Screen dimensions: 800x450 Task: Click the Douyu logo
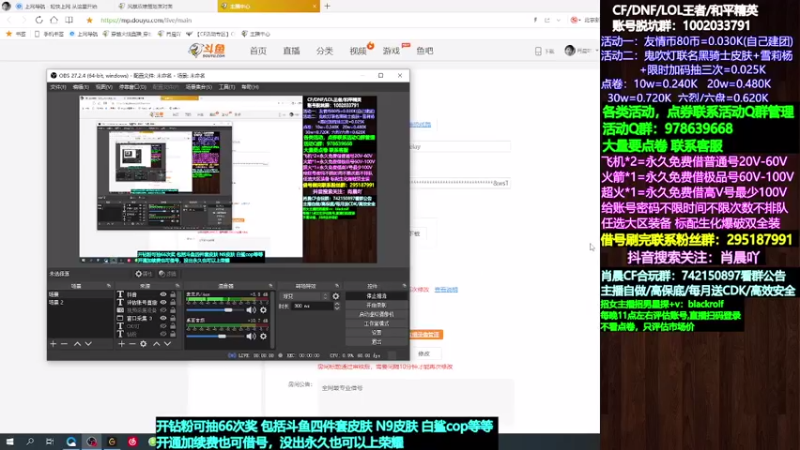(x=207, y=50)
